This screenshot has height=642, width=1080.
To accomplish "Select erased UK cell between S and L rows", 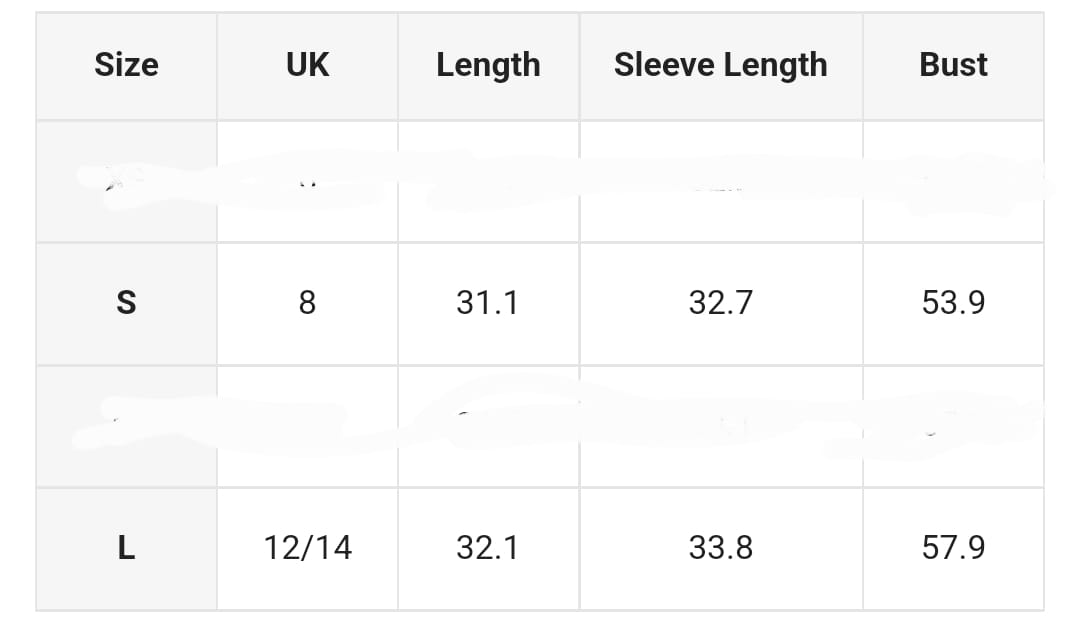I will (x=307, y=426).
